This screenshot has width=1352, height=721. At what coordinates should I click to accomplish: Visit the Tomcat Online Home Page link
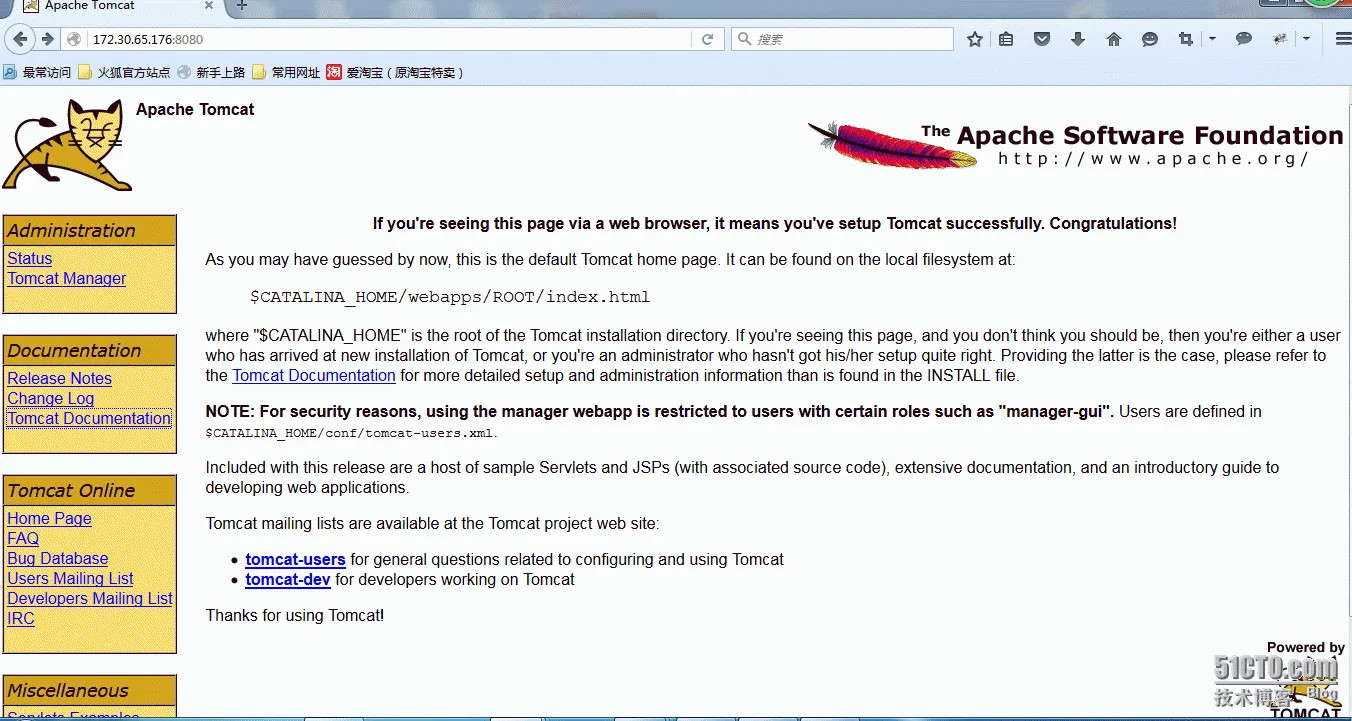click(49, 518)
